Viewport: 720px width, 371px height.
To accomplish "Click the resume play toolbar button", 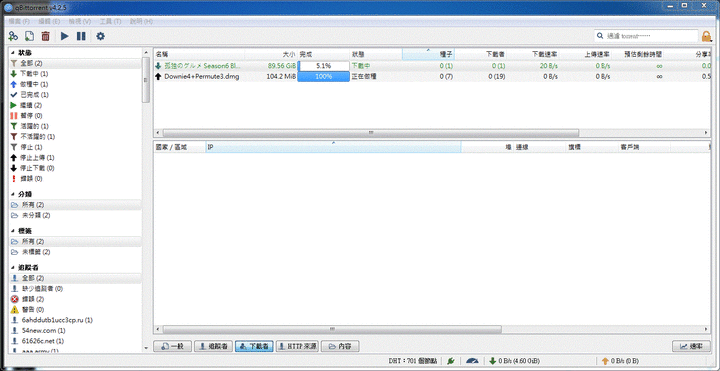I will (x=64, y=36).
